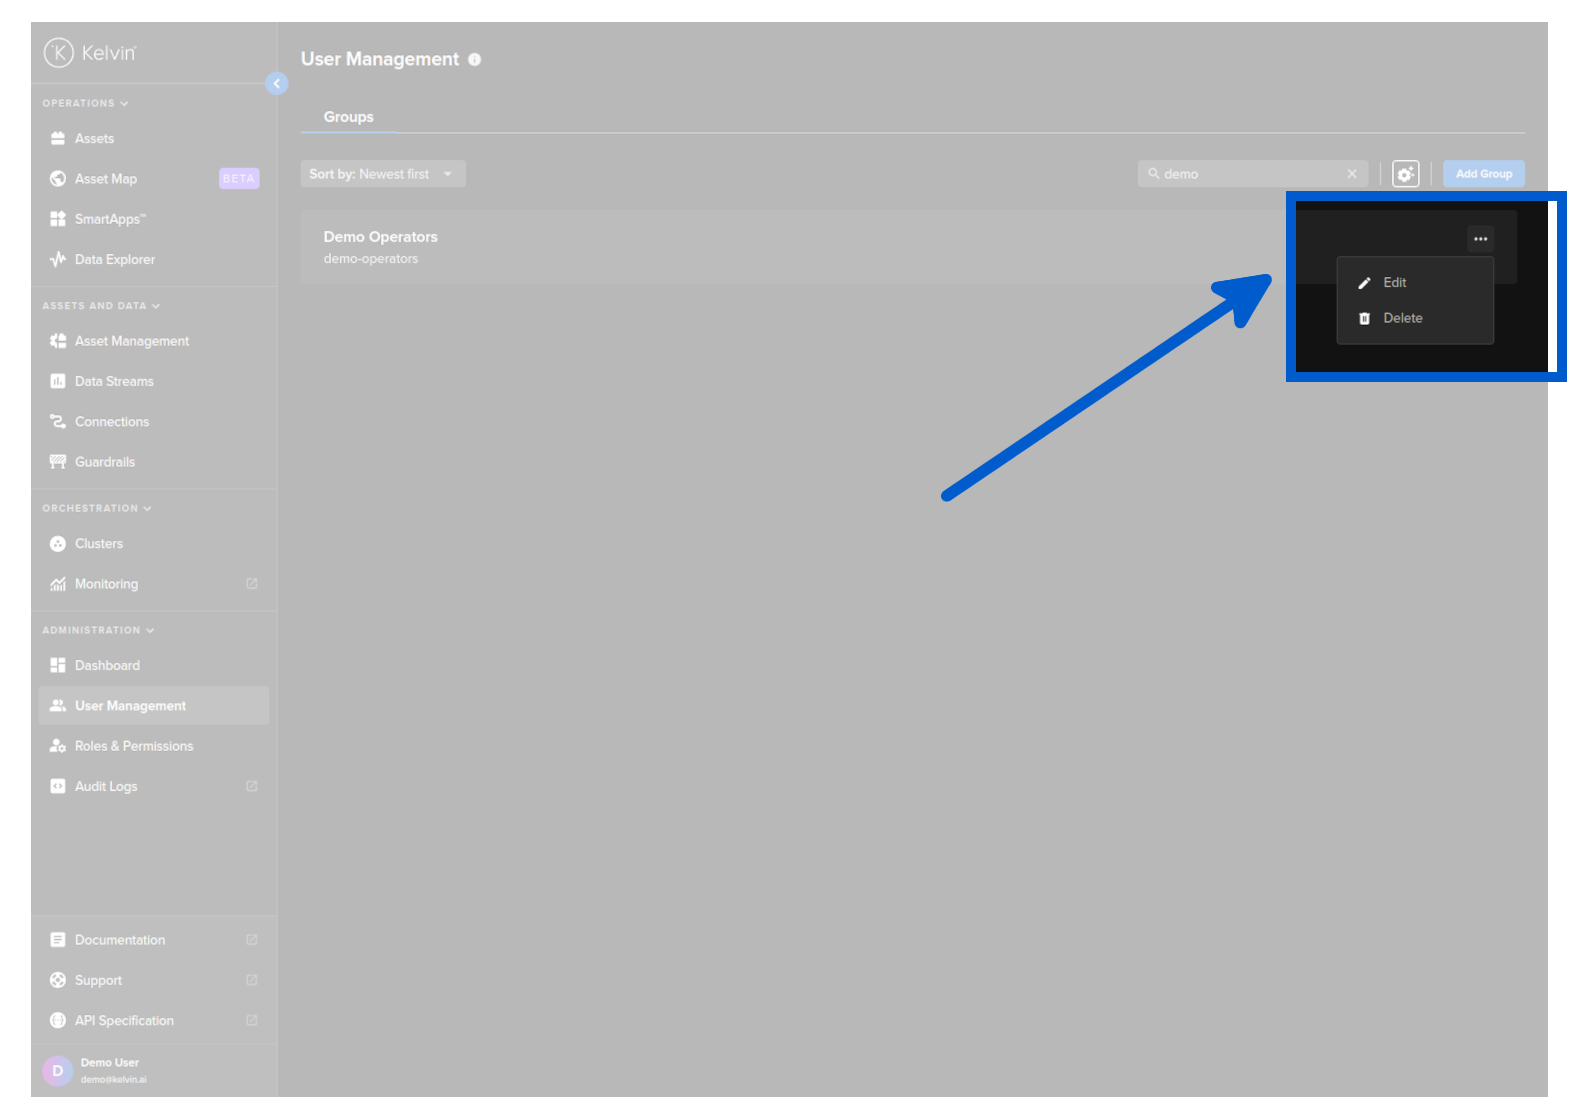Choose Delete in the group menu
The width and height of the screenshot is (1580, 1120).
point(1402,318)
